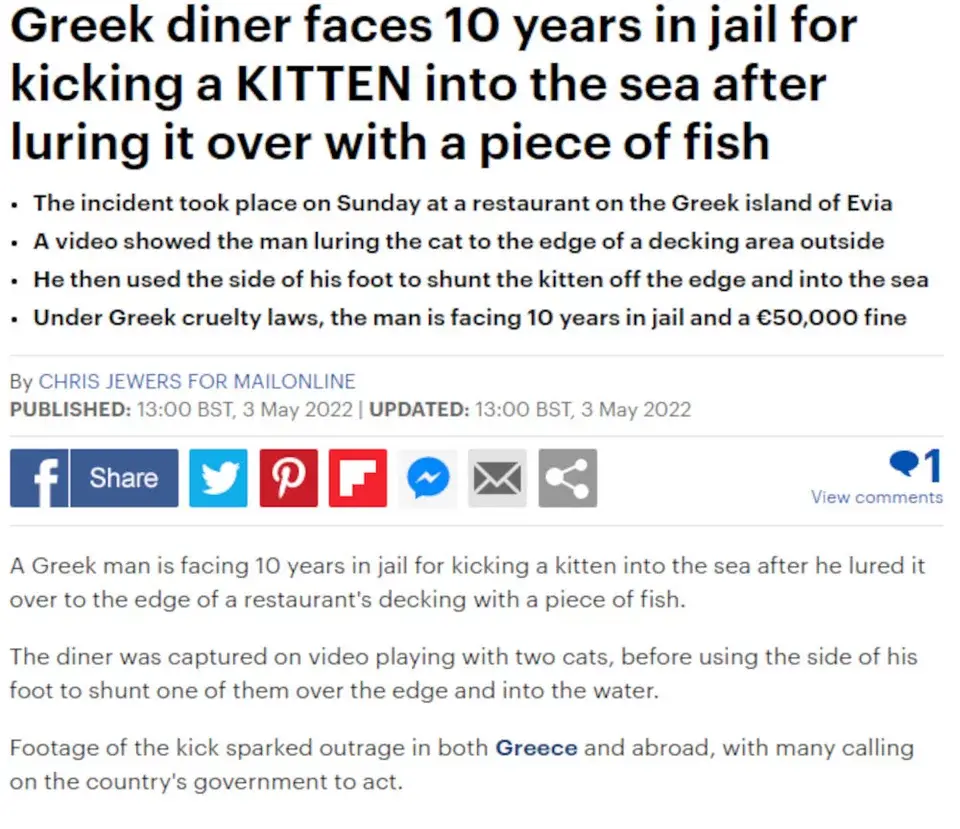This screenshot has width=960, height=829.
Task: Click the comment bubble count icon
Action: click(x=914, y=465)
